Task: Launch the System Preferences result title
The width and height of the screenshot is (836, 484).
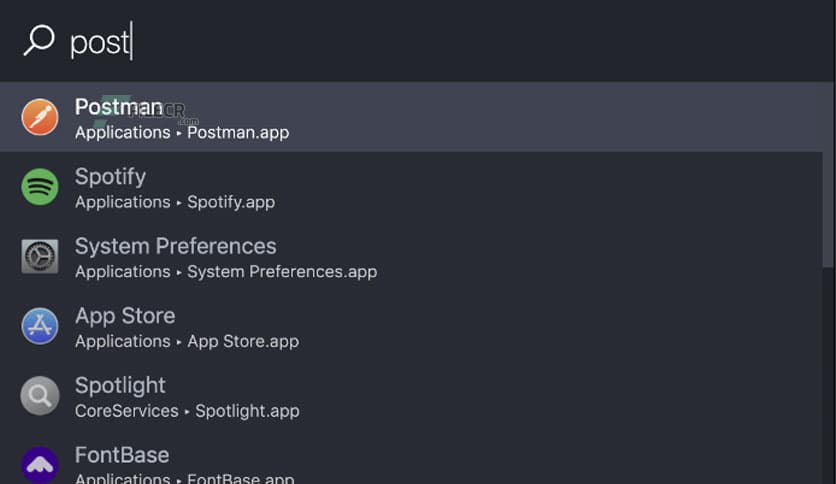Action: (x=175, y=246)
